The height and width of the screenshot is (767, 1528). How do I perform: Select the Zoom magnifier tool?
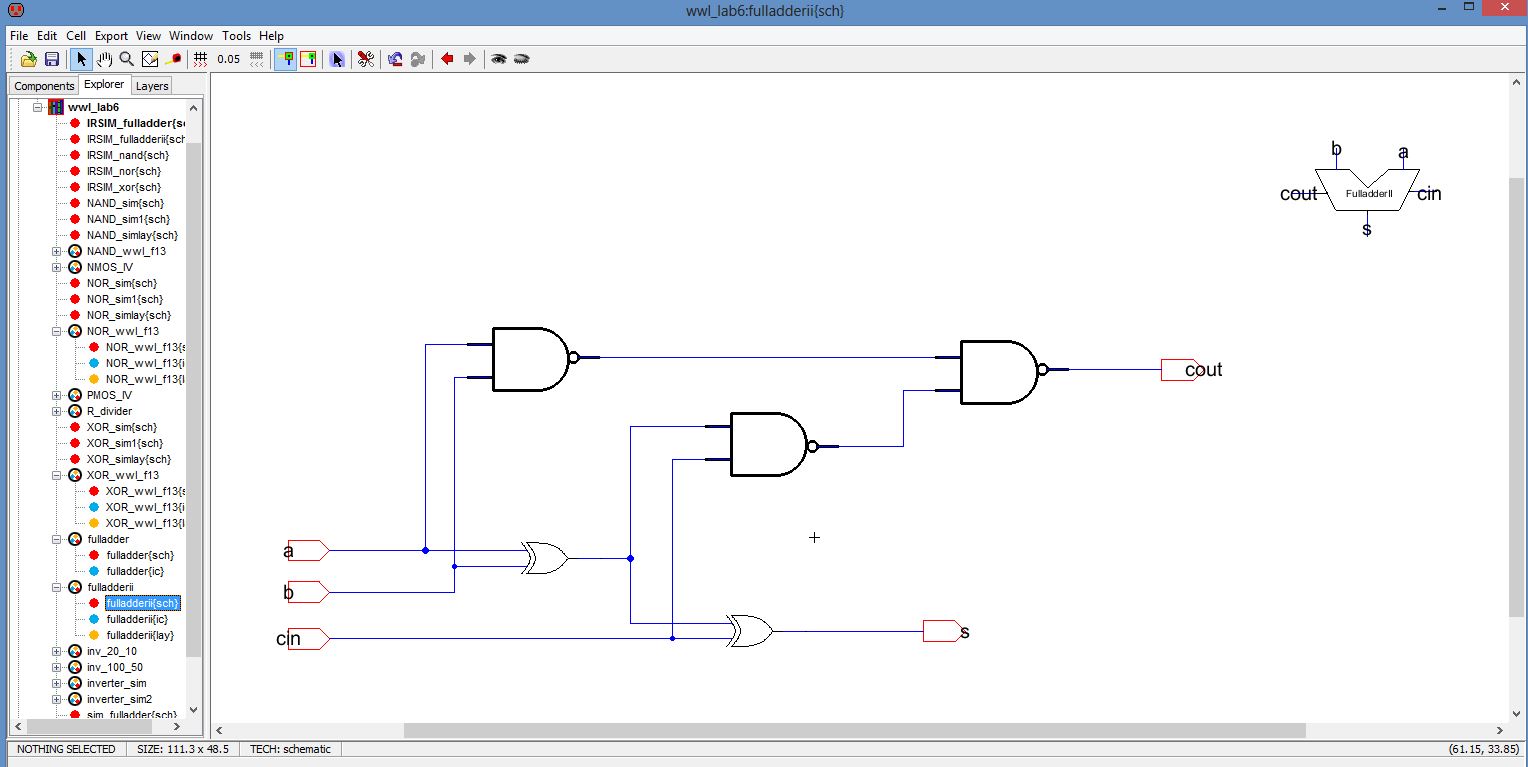point(127,59)
